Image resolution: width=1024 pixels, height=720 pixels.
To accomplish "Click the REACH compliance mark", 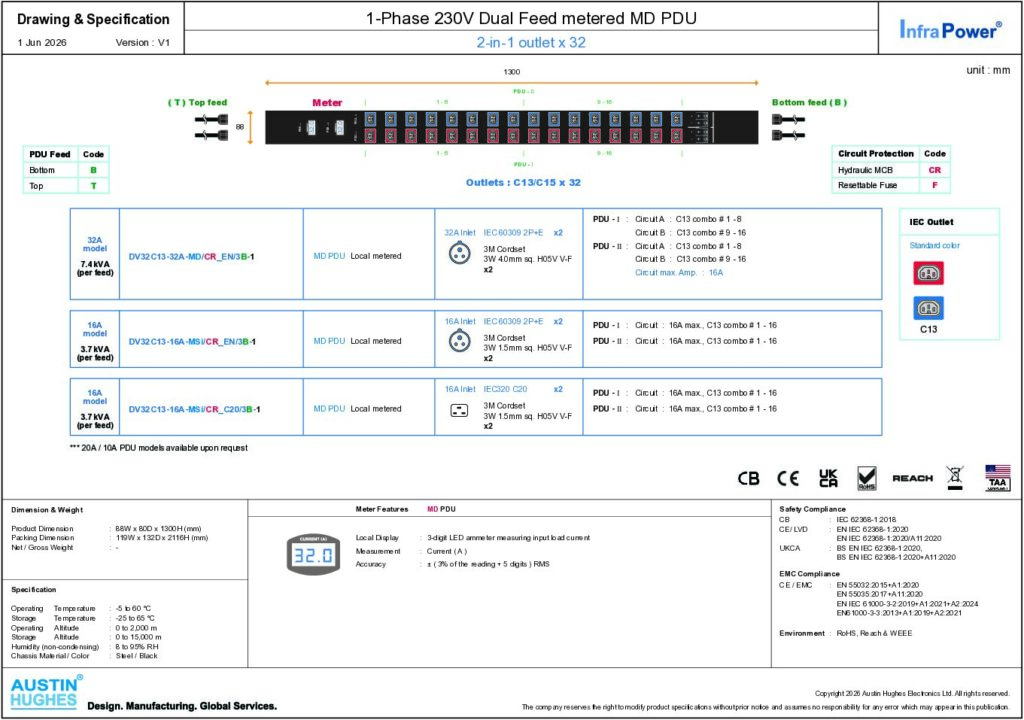I will [x=912, y=478].
